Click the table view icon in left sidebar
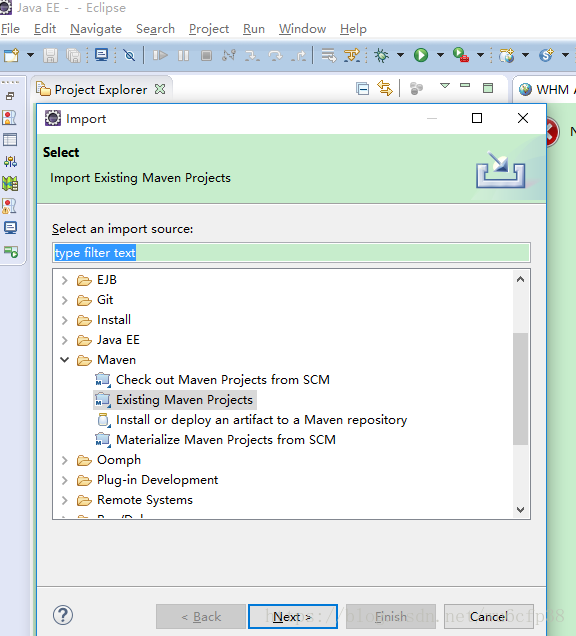 pos(10,140)
